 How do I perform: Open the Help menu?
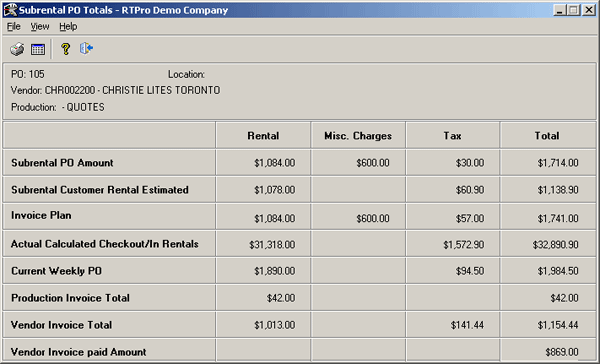[68, 26]
